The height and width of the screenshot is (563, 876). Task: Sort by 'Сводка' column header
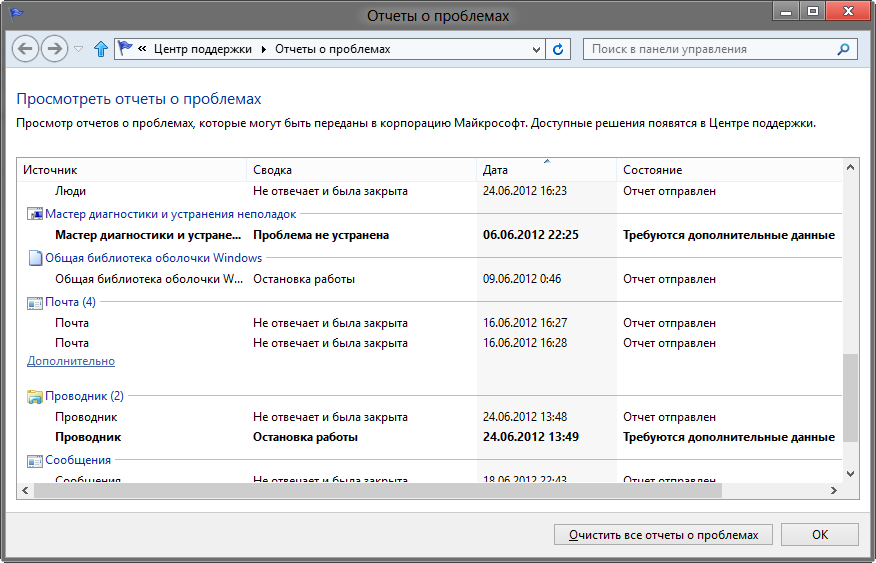[x=361, y=170]
